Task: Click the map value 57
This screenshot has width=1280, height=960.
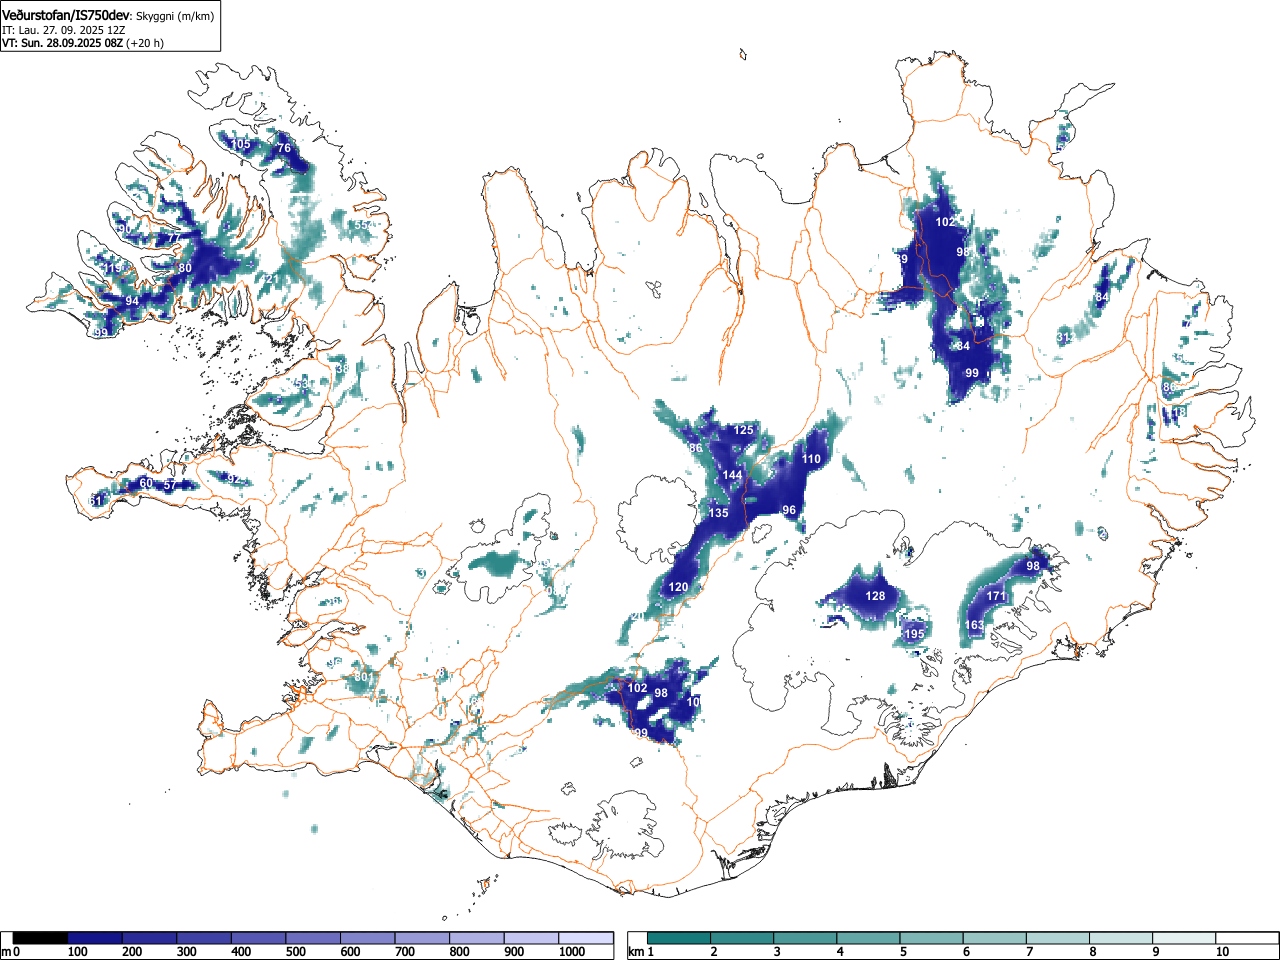Action: tap(170, 485)
